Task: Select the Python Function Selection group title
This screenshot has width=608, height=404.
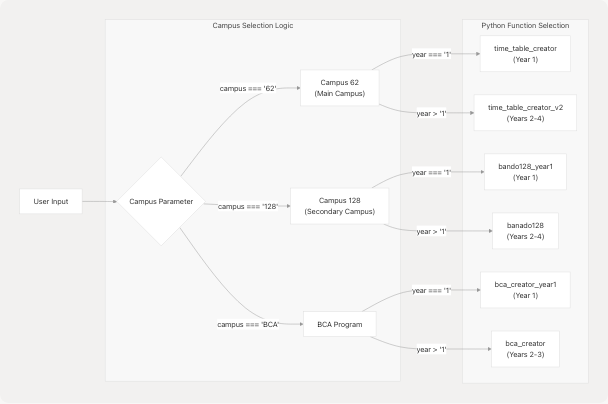Action: (525, 24)
